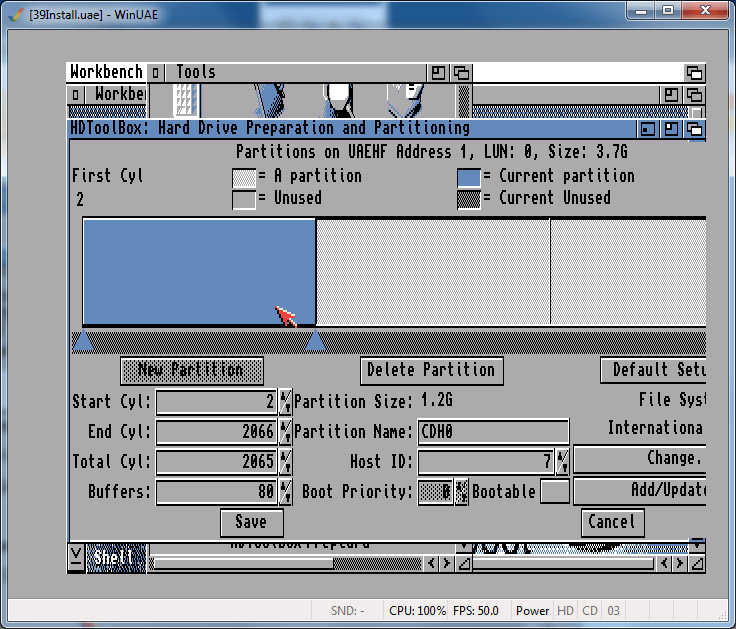The image size is (736, 629).
Task: Click the Tools window horizontal scrollbar
Action: [x=286, y=563]
